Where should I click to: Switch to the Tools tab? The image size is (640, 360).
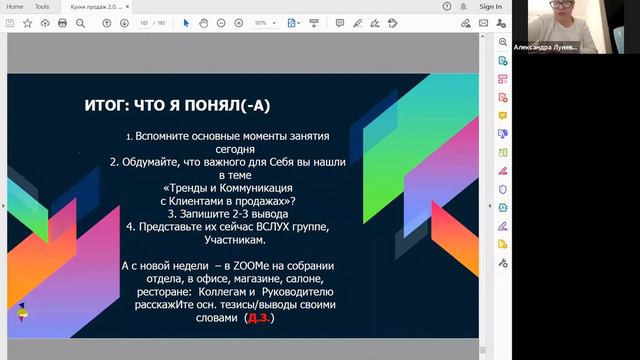pyautogui.click(x=42, y=7)
